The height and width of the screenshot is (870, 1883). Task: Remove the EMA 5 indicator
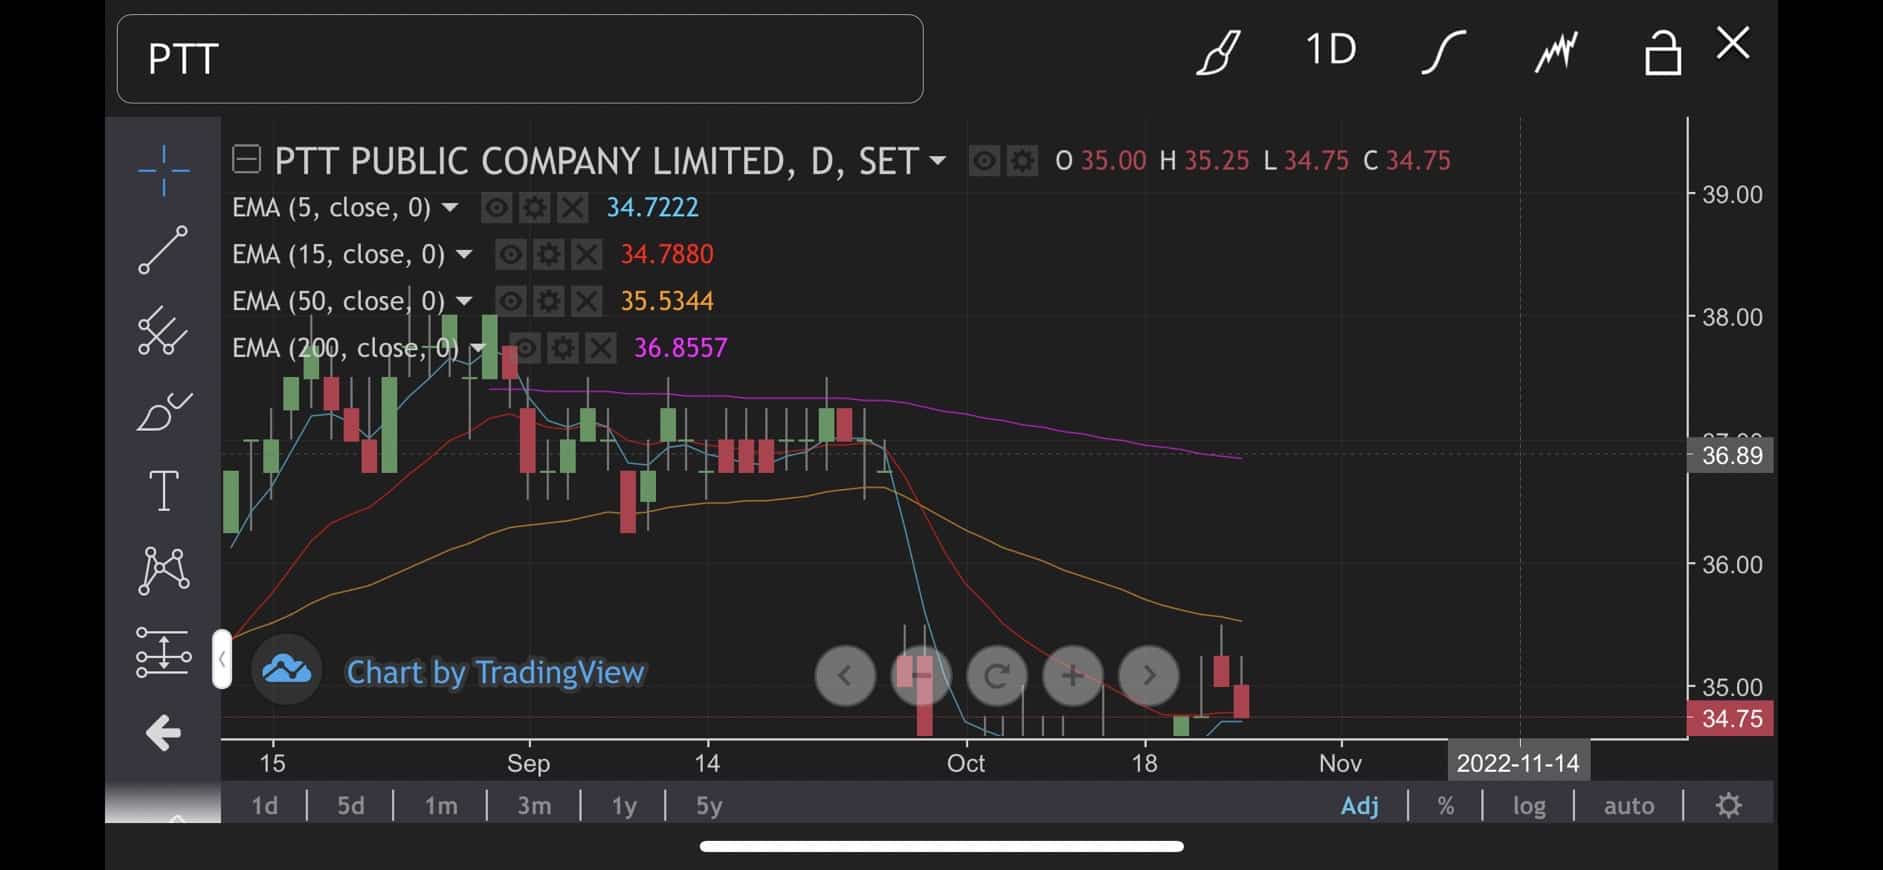572,208
